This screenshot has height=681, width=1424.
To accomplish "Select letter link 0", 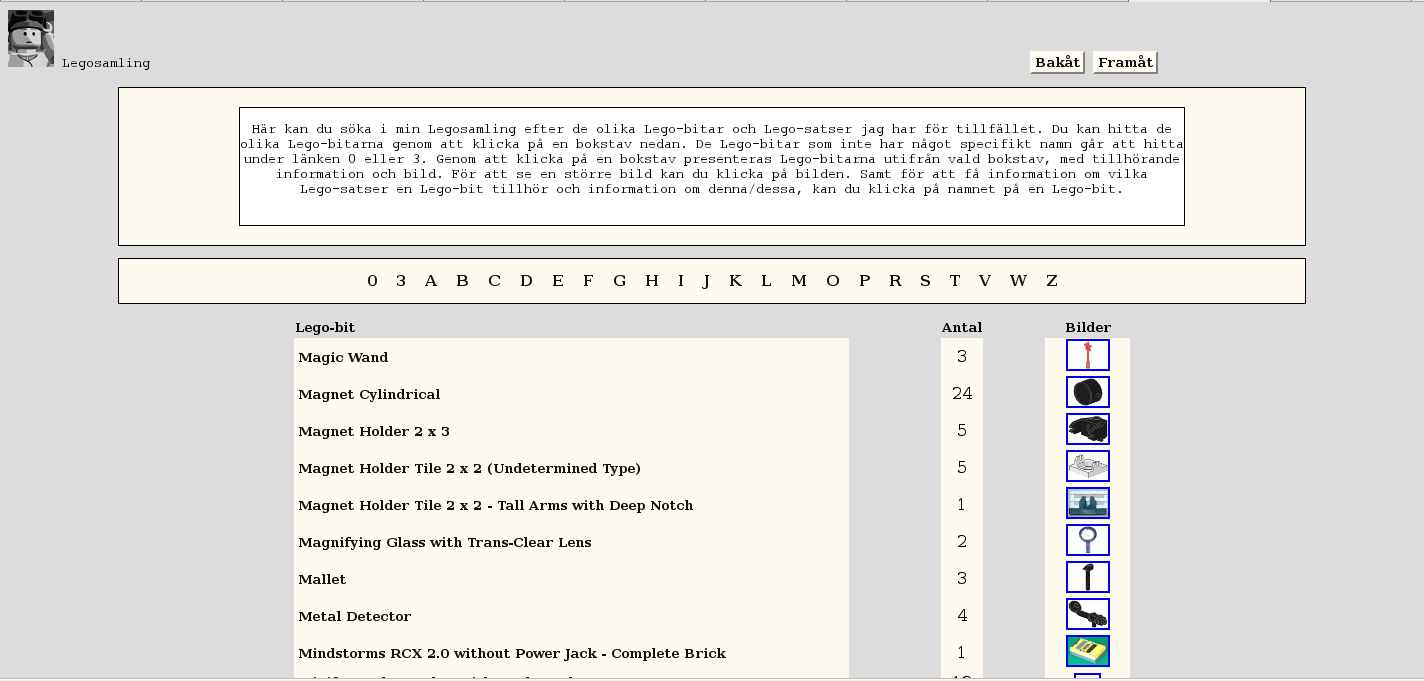I will [x=372, y=281].
